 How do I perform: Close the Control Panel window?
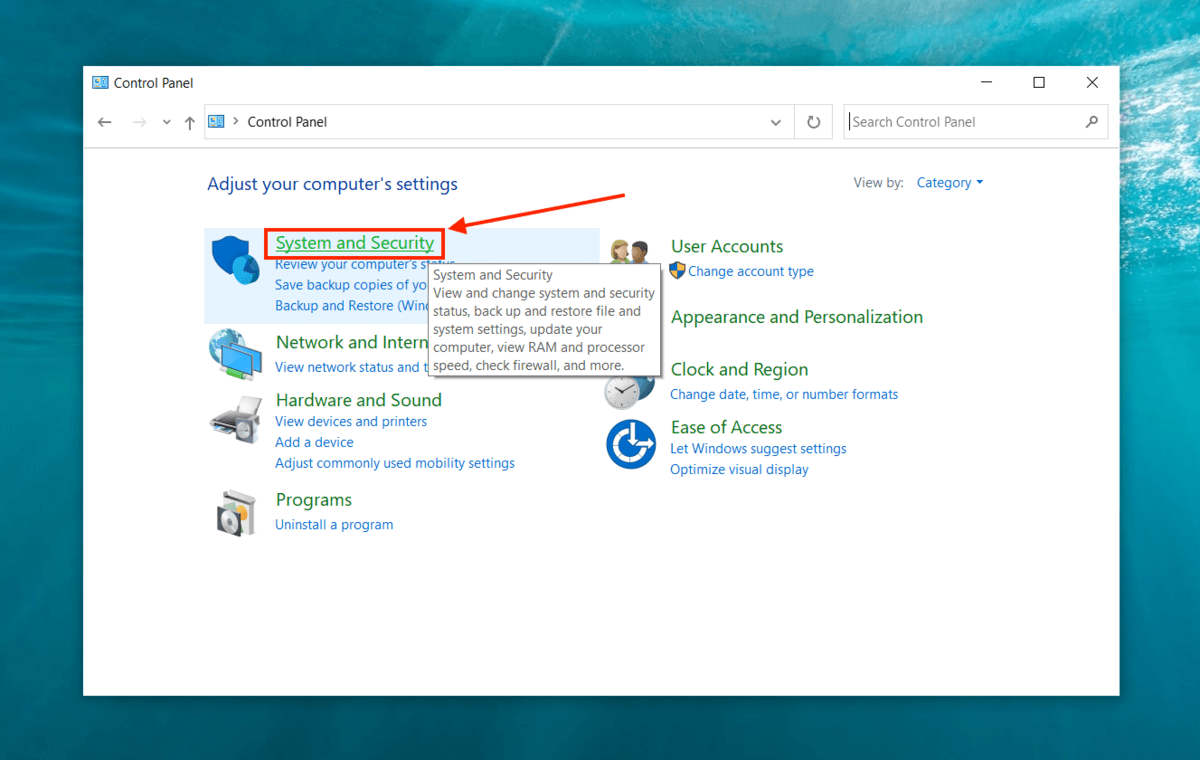pyautogui.click(x=1092, y=83)
